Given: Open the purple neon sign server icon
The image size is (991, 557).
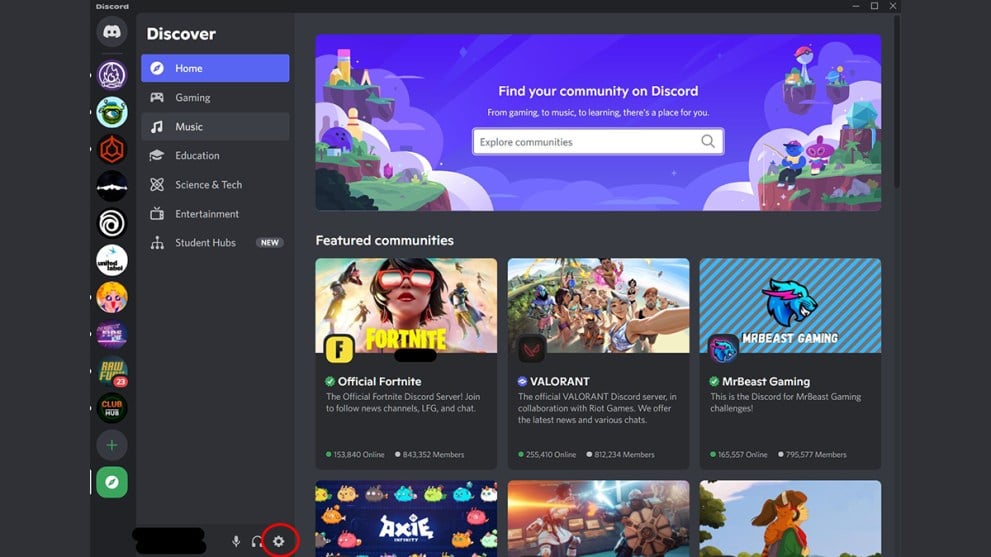Looking at the screenshot, I should (112, 334).
